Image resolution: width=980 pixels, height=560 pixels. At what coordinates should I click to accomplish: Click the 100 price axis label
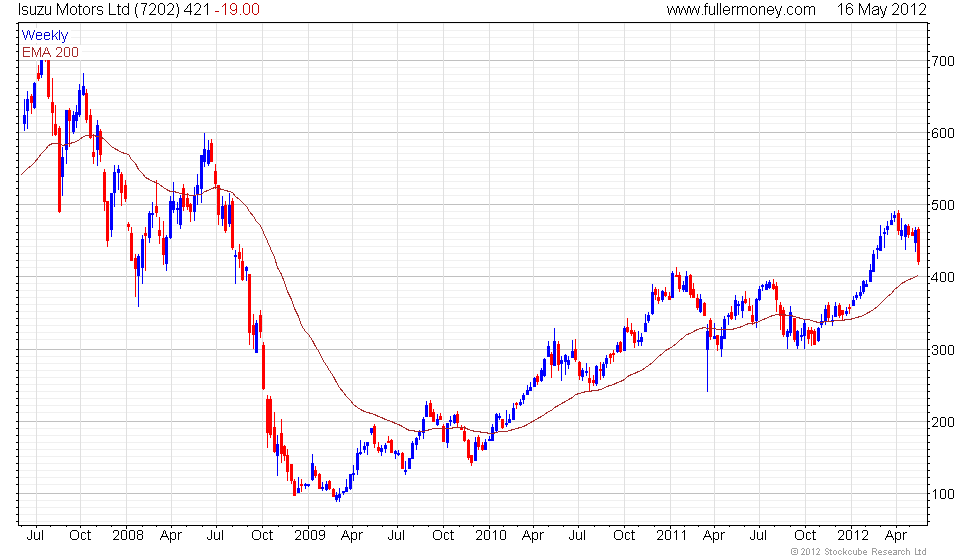pyautogui.click(x=943, y=494)
